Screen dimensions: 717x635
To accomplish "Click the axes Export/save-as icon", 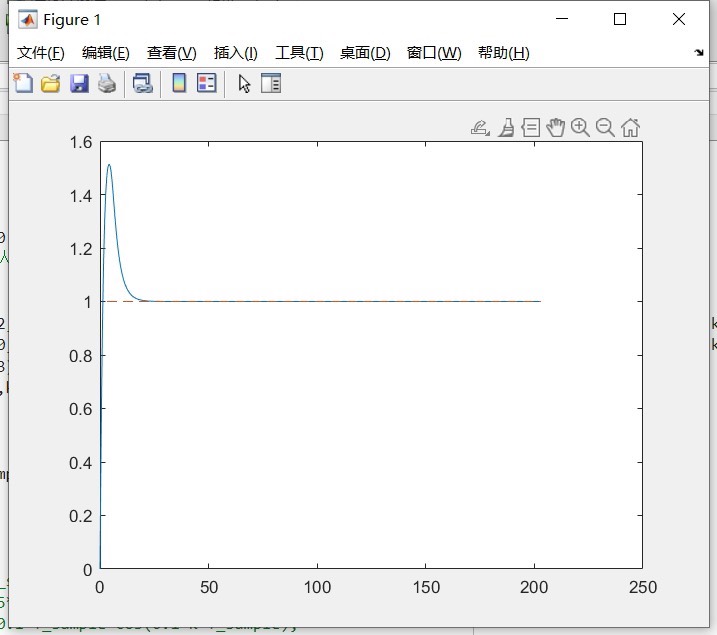I will pyautogui.click(x=480, y=128).
